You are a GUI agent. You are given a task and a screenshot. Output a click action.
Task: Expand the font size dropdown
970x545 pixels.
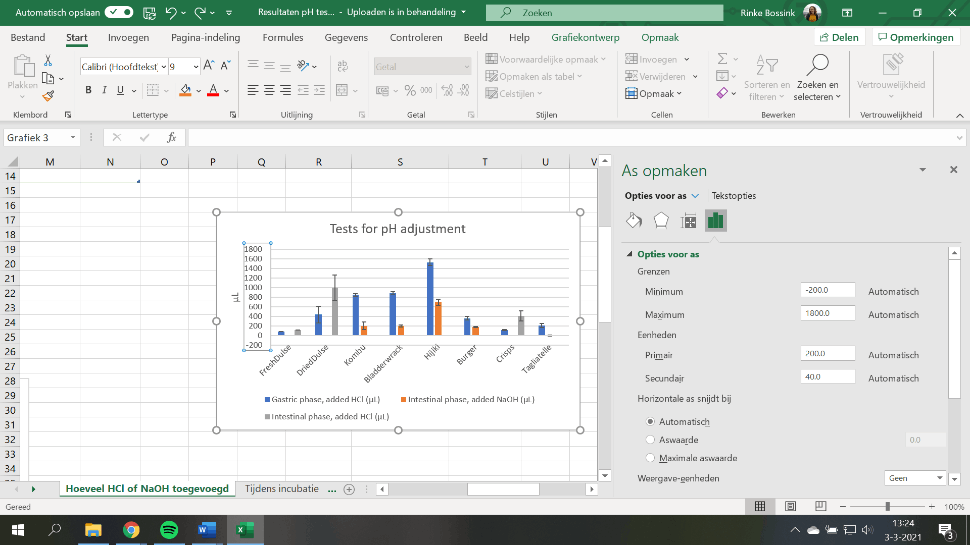tap(194, 66)
